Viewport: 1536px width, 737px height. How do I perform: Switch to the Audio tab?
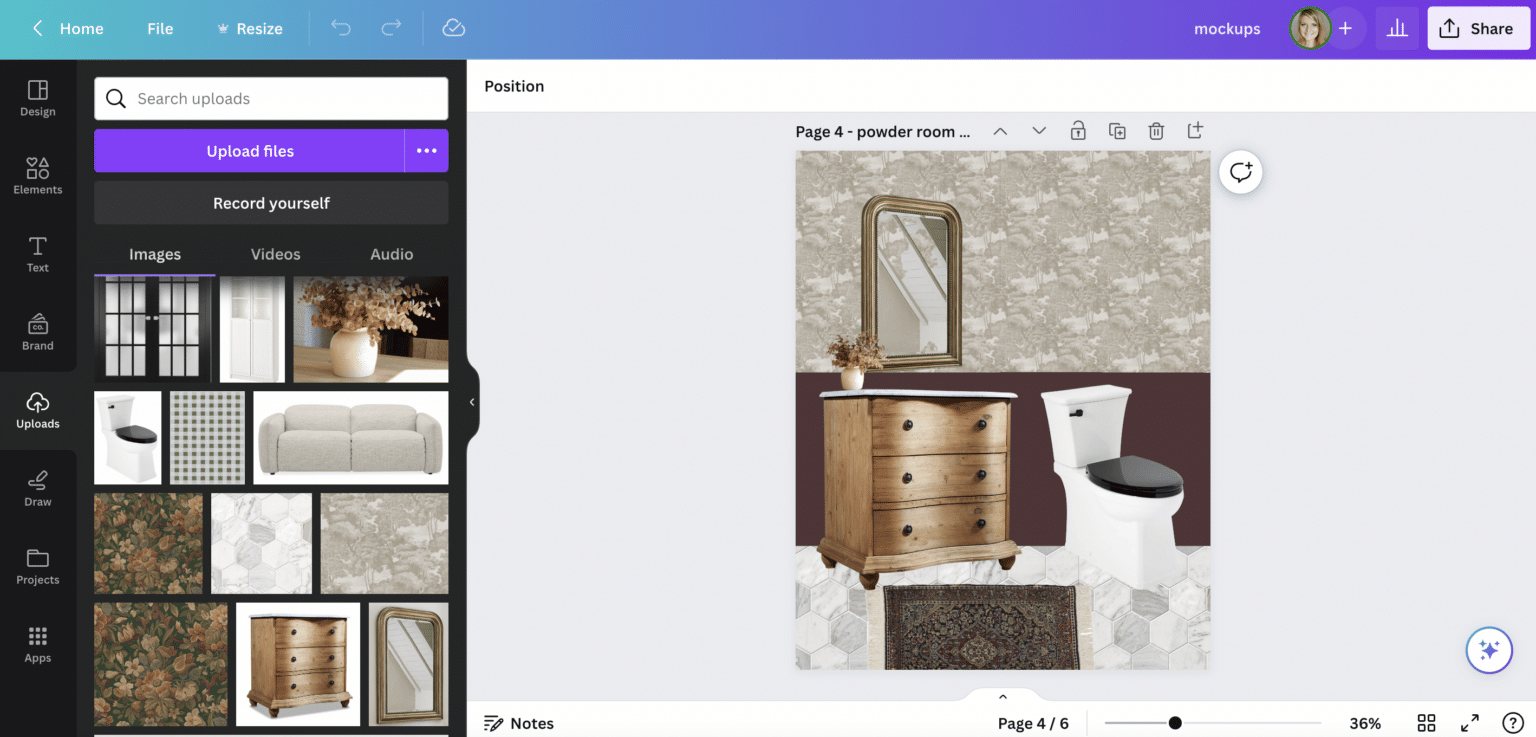pos(392,254)
